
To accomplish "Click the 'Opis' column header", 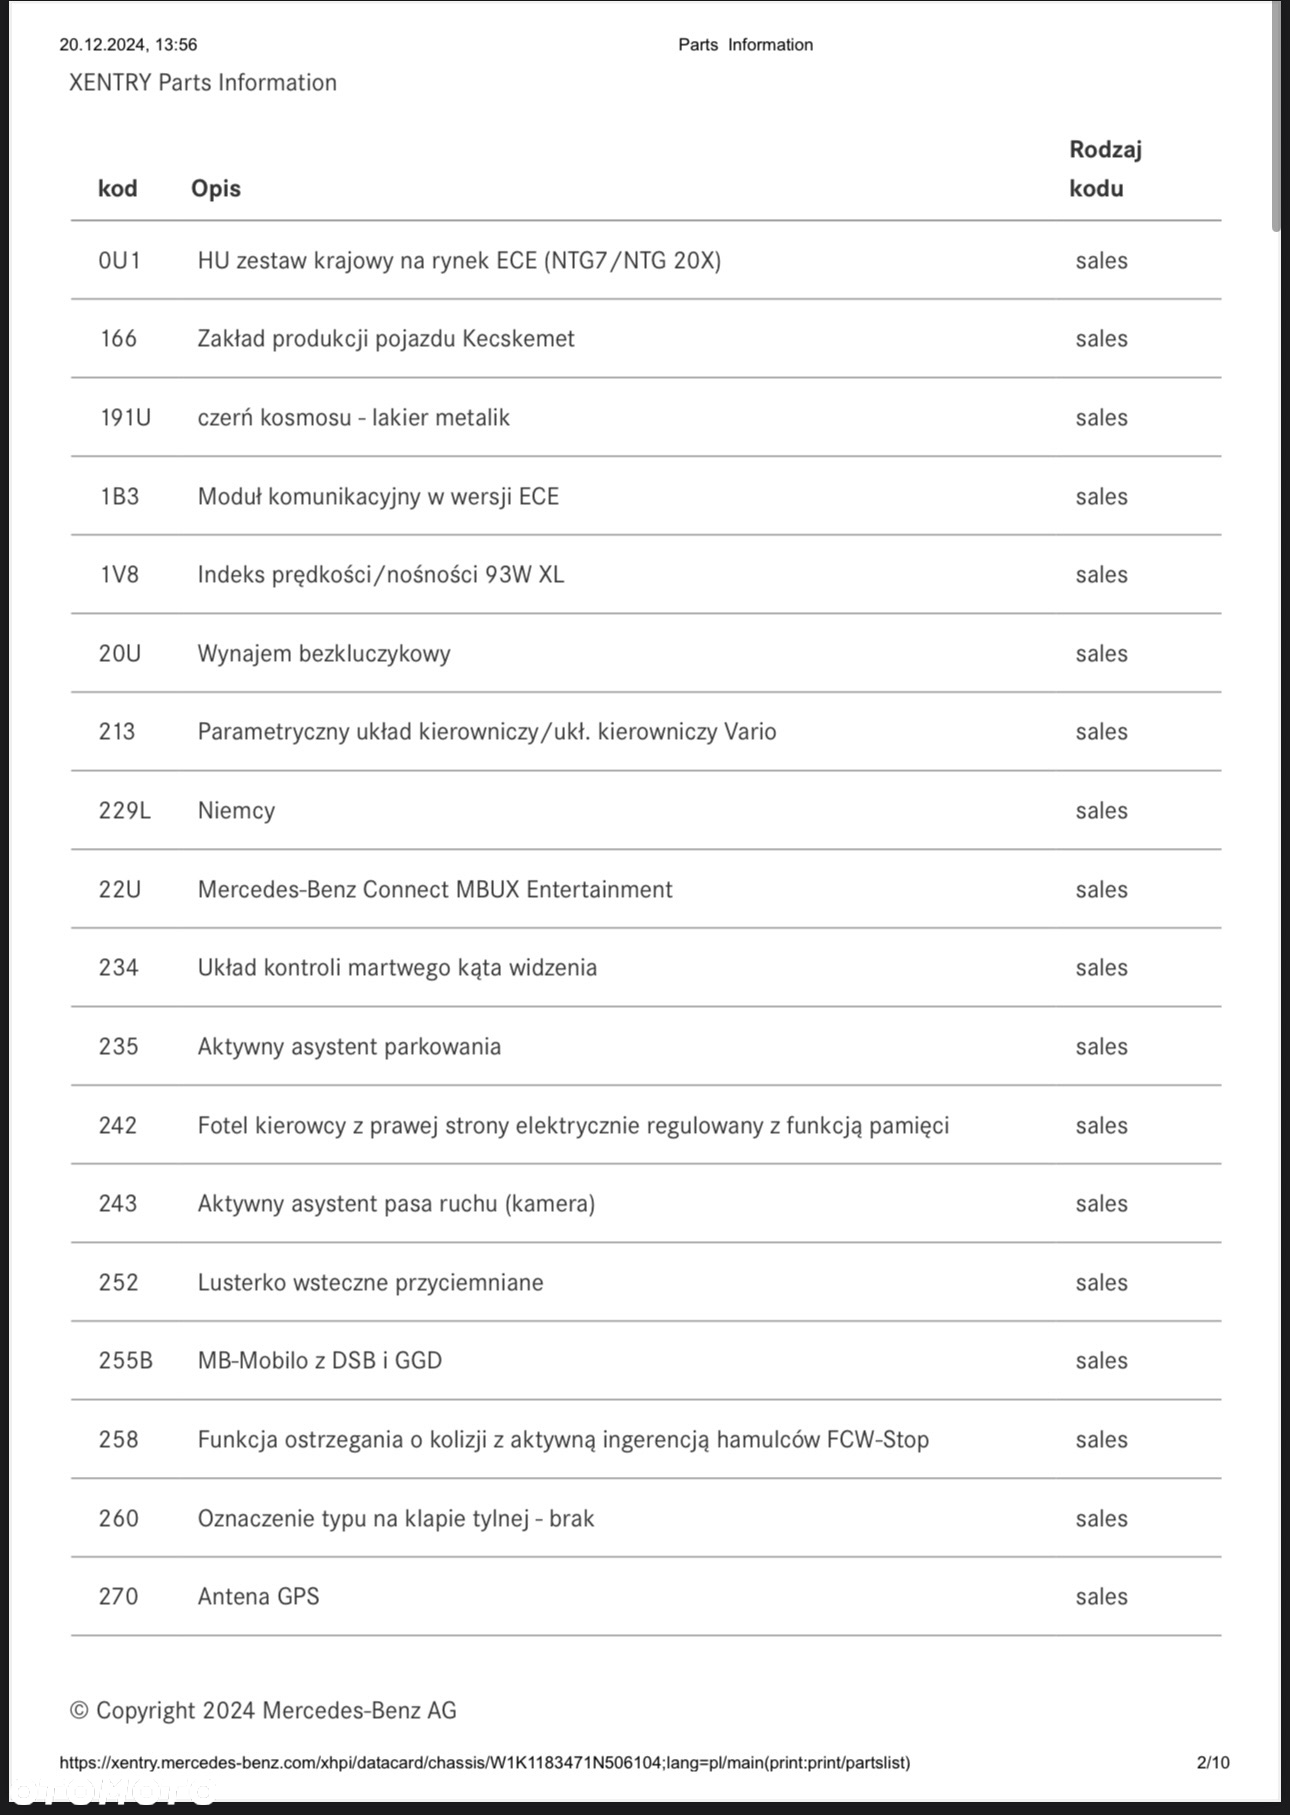I will [216, 188].
